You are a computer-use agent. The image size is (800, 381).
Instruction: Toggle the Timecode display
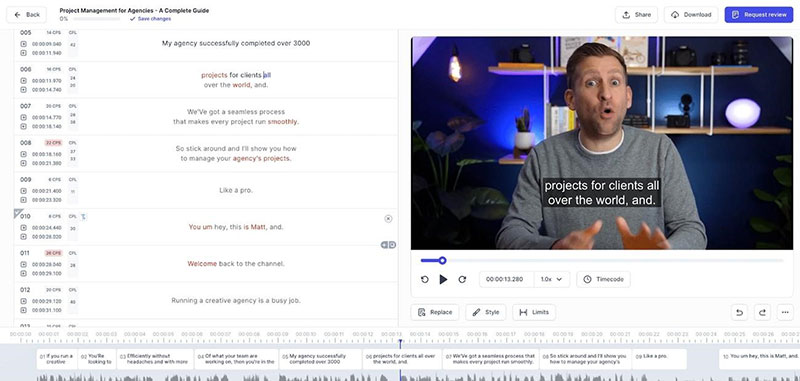604,280
